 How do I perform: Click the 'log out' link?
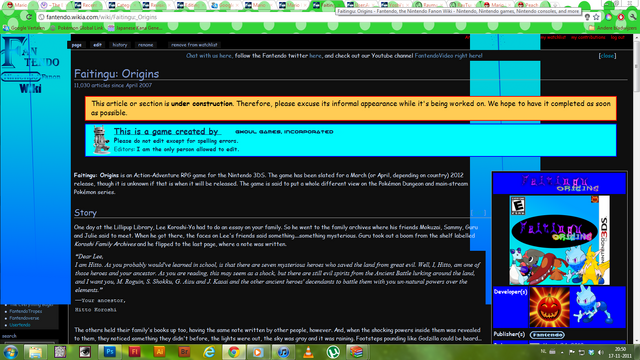(618, 37)
